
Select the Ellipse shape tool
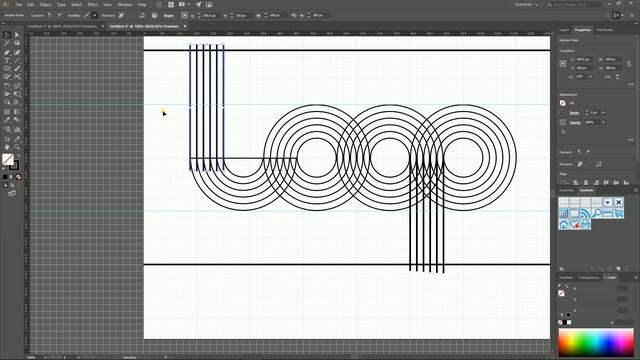pos(7,69)
